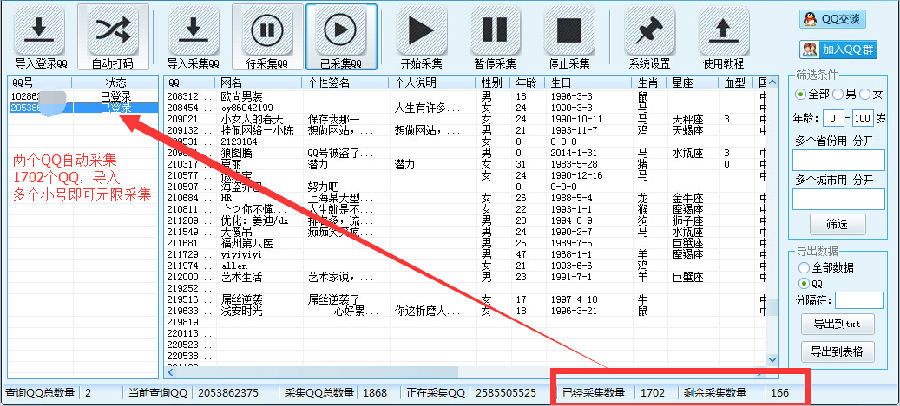Screen dimensions: 900x406
Task: Click the horizontal scrollbar thumb
Action: coord(317,372)
